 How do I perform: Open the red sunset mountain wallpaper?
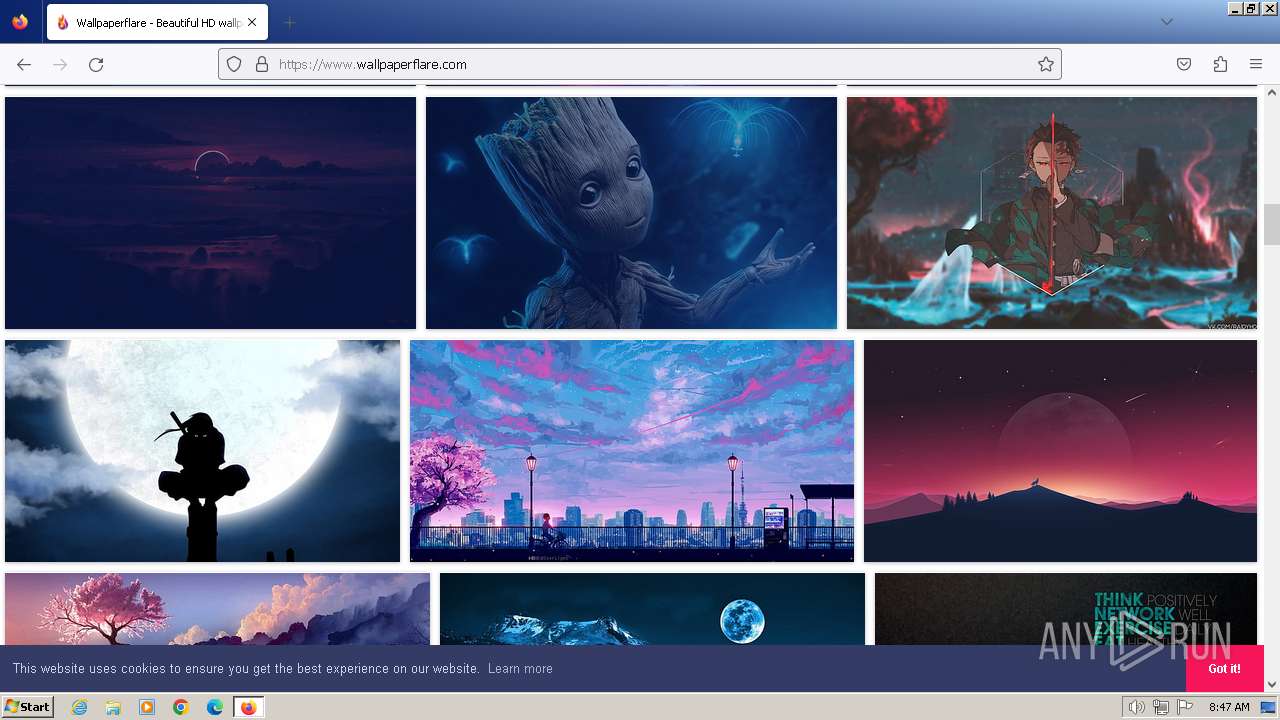[x=1060, y=451]
